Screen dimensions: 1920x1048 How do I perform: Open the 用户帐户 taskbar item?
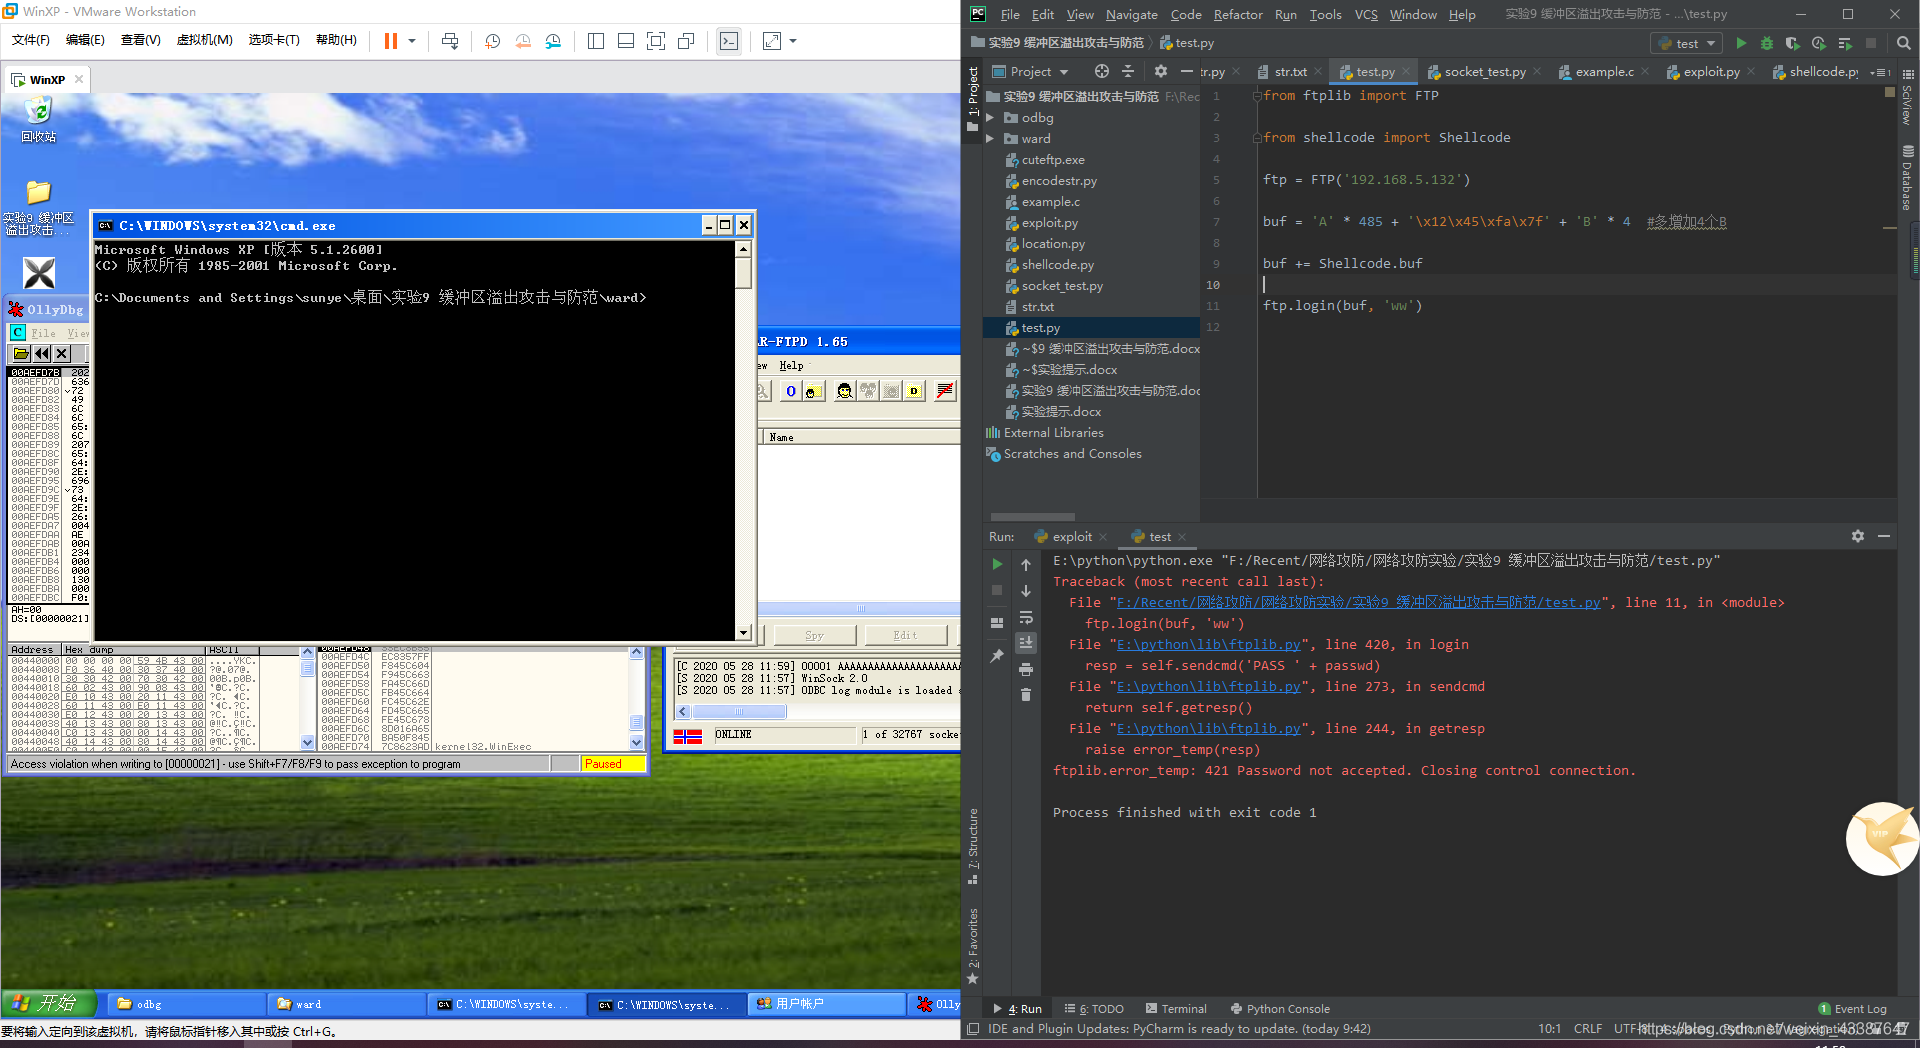point(826,1004)
